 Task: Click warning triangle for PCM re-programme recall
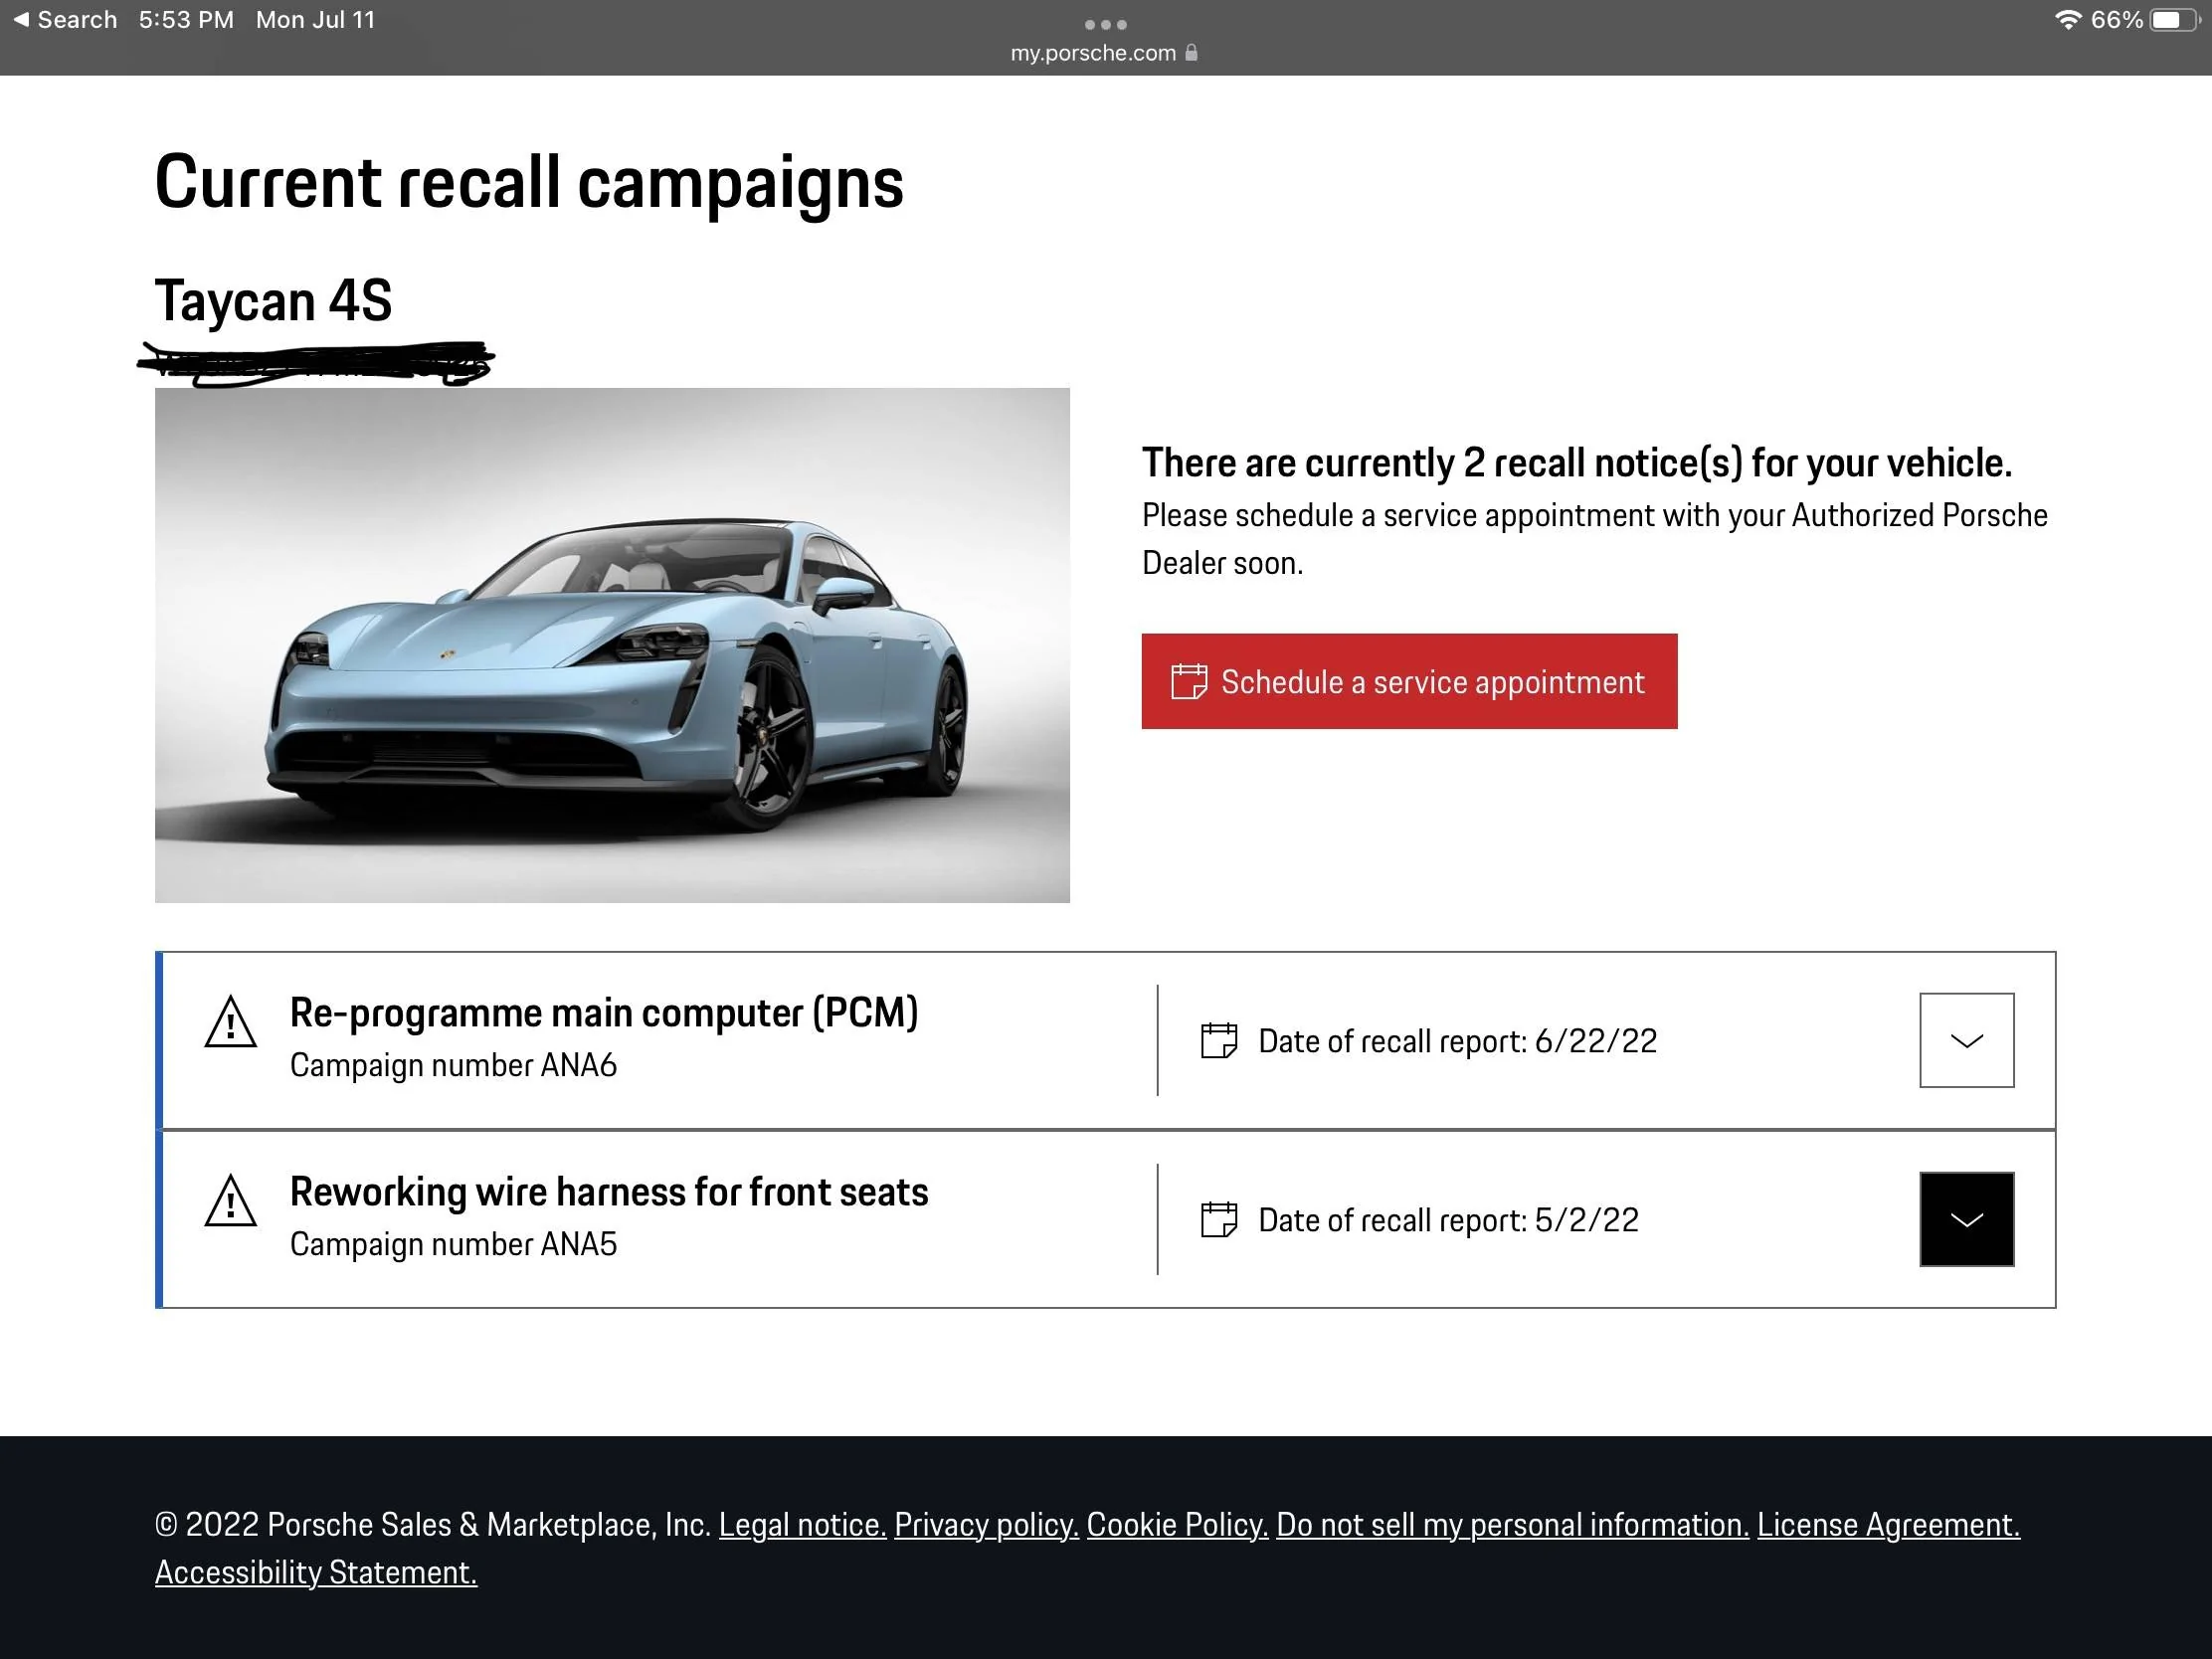click(x=231, y=1021)
